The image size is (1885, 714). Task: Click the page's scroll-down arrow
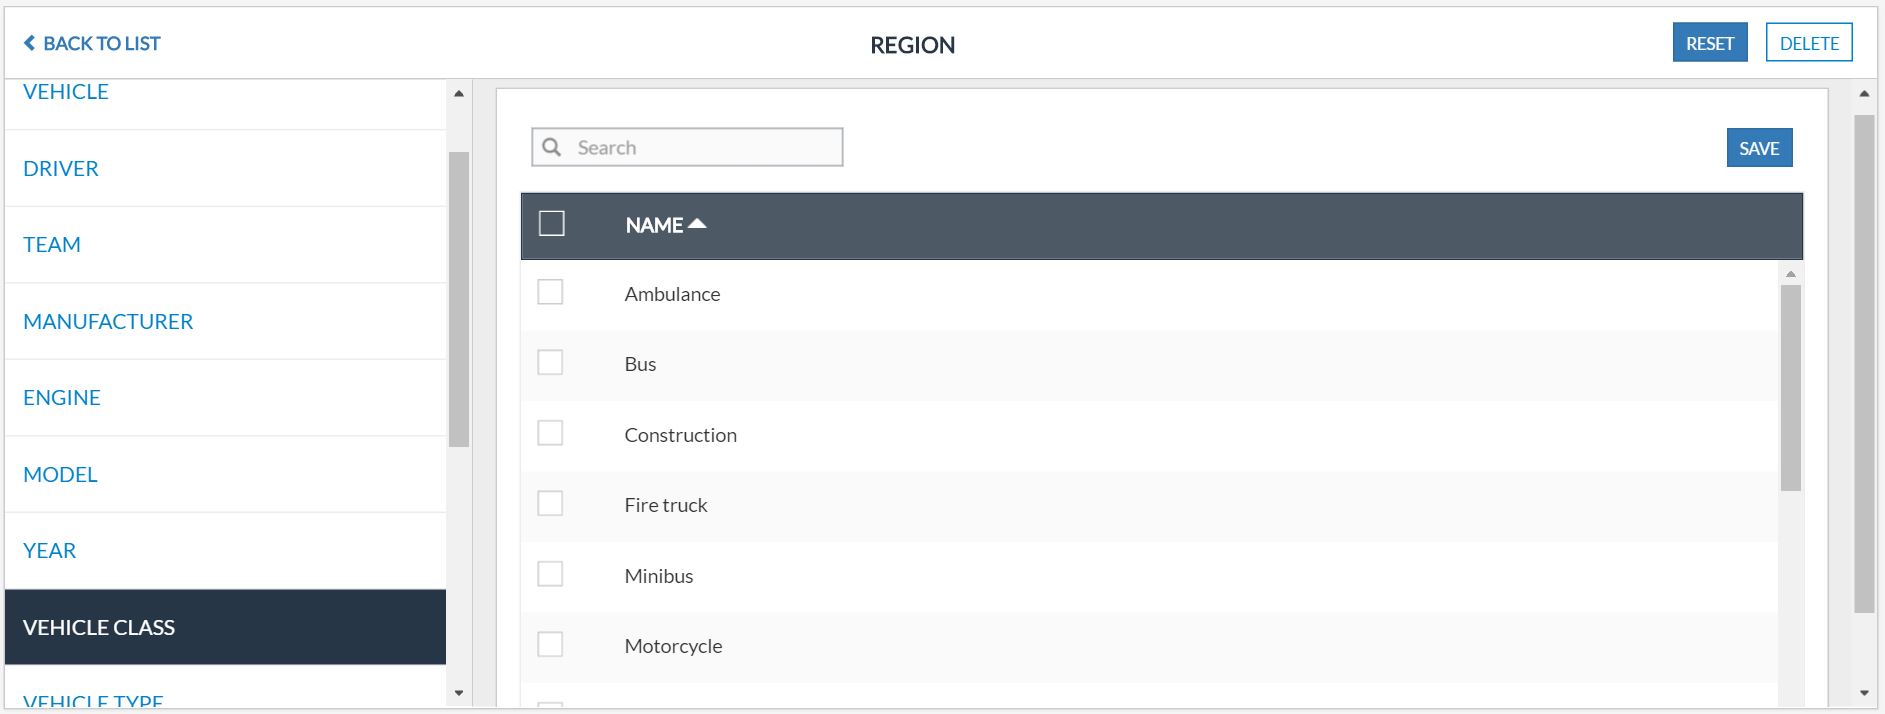pos(1864,693)
